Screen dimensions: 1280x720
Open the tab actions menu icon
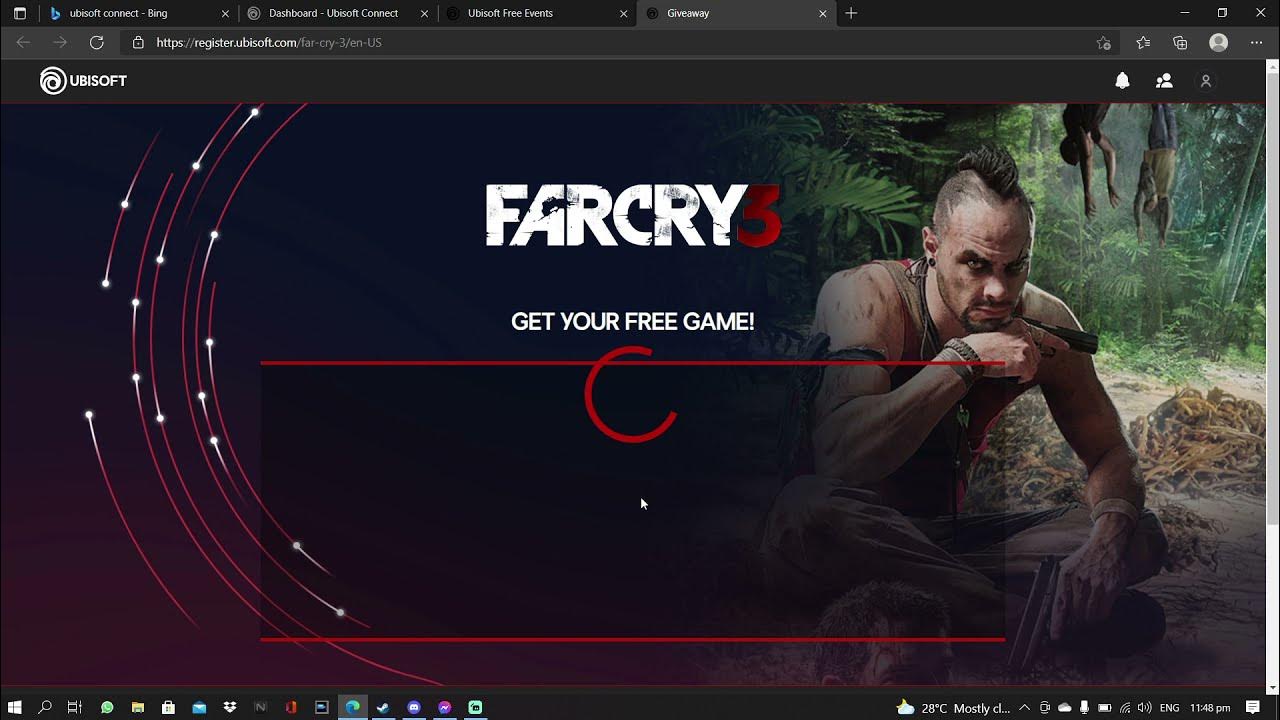click(x=19, y=13)
